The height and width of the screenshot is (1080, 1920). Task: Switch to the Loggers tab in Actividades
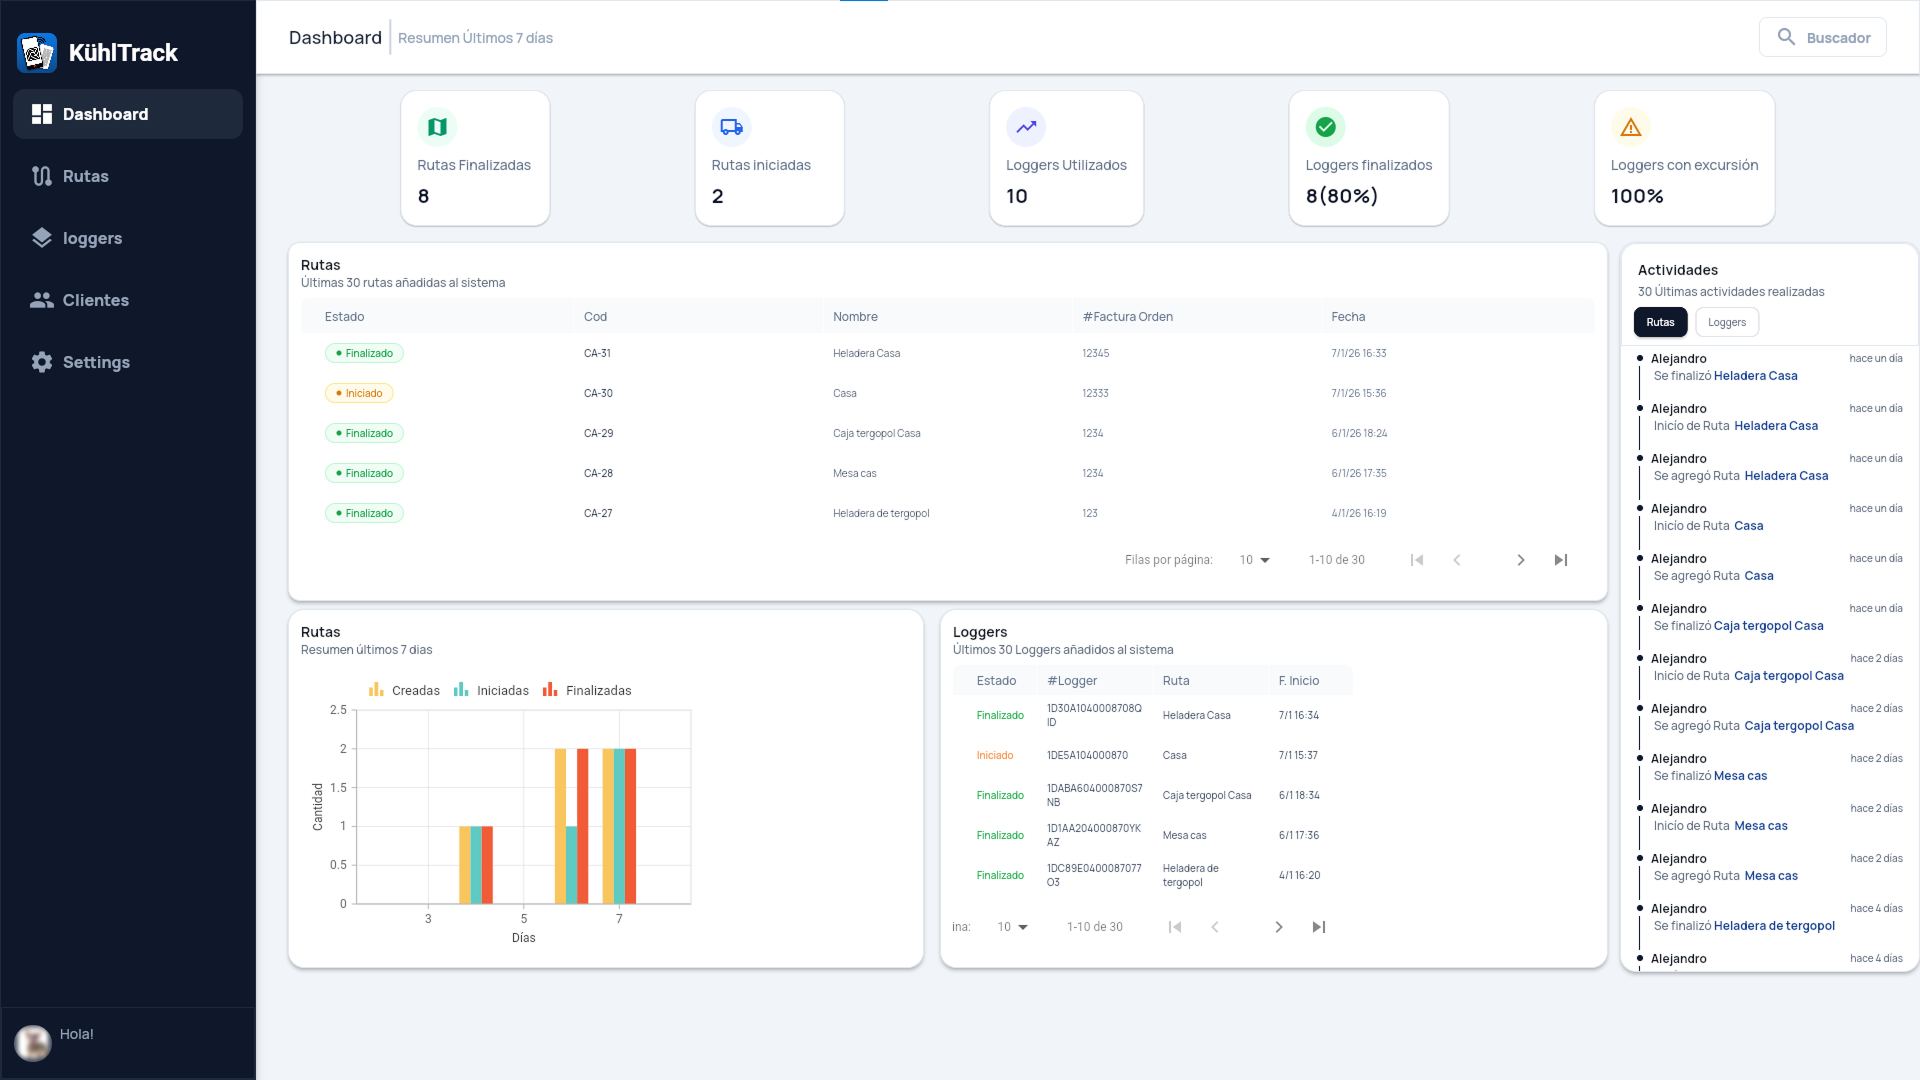tap(1727, 322)
